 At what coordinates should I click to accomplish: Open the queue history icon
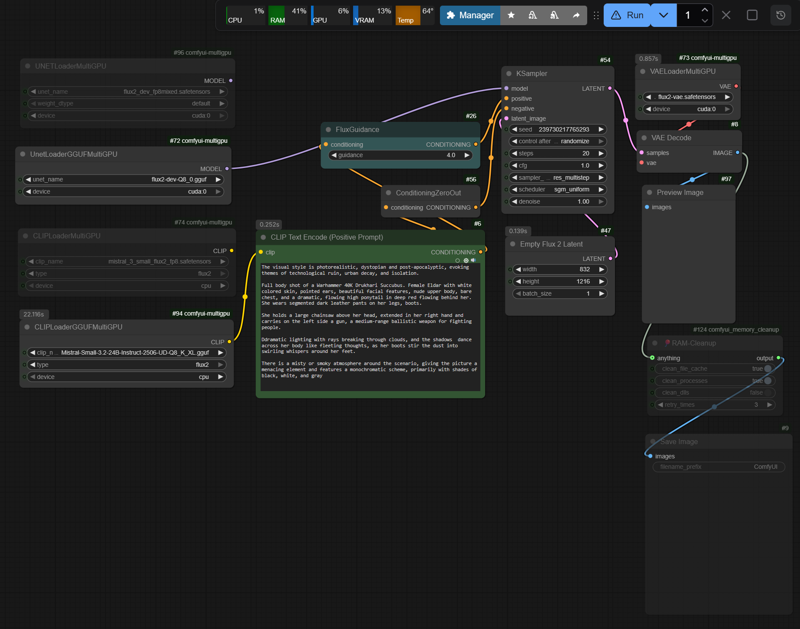pos(781,15)
